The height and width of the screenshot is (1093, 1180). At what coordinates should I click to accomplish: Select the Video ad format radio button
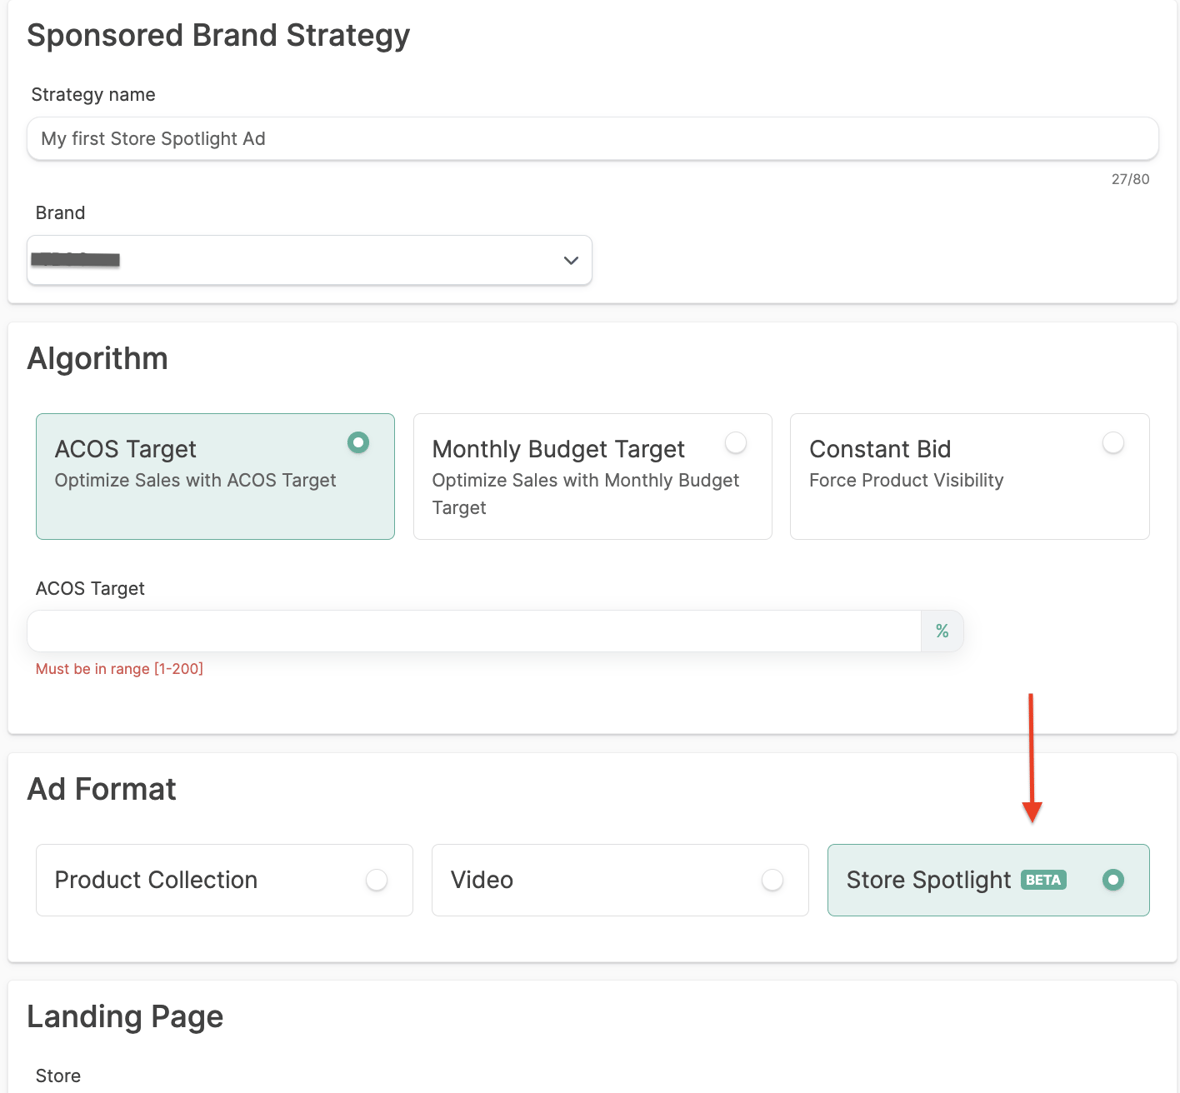tap(772, 880)
